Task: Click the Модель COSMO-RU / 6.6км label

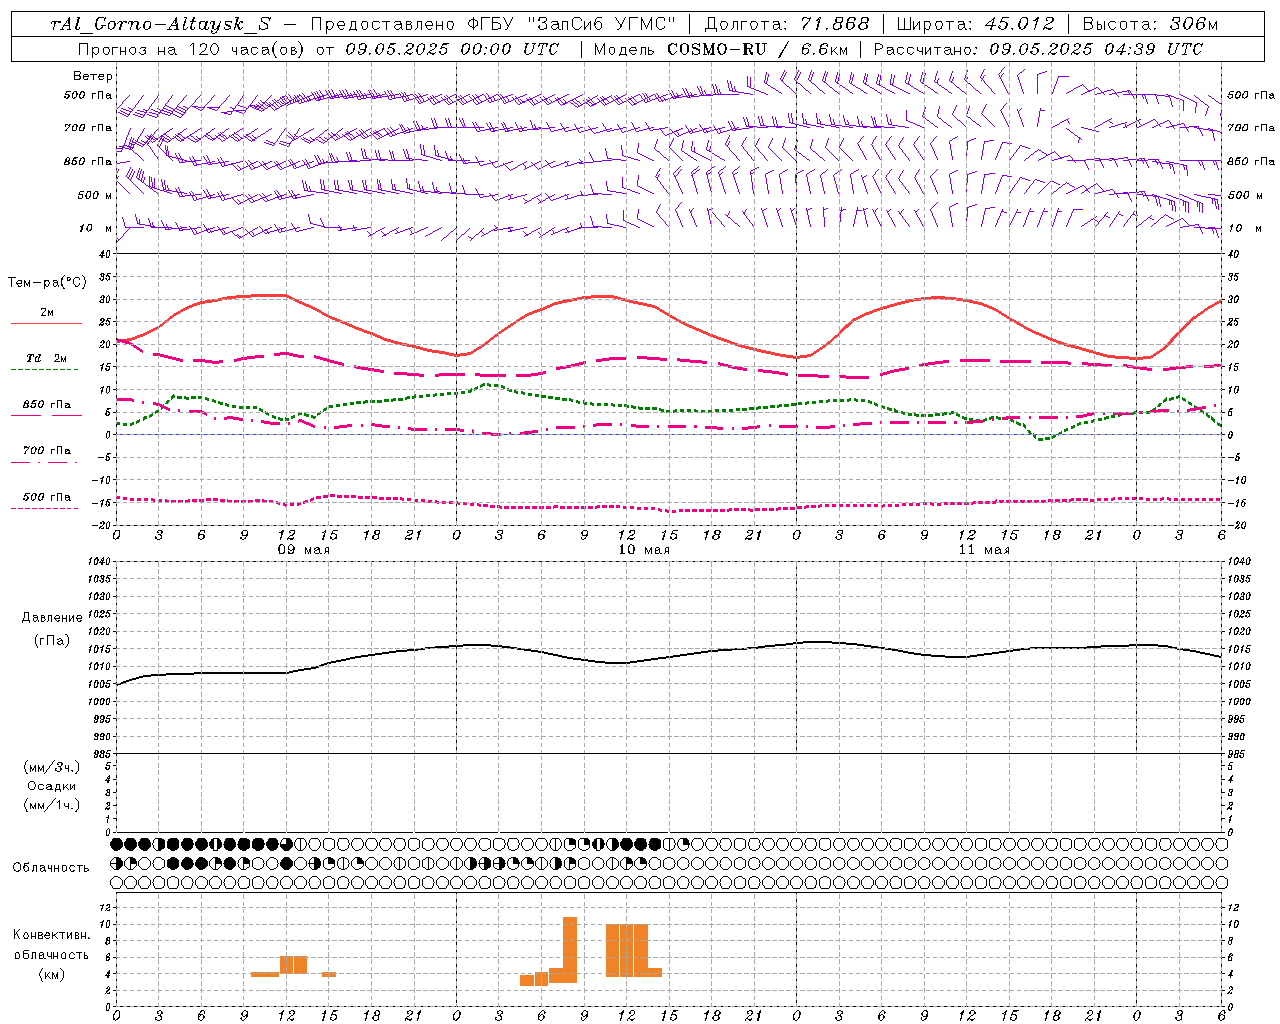Action: [x=721, y=49]
